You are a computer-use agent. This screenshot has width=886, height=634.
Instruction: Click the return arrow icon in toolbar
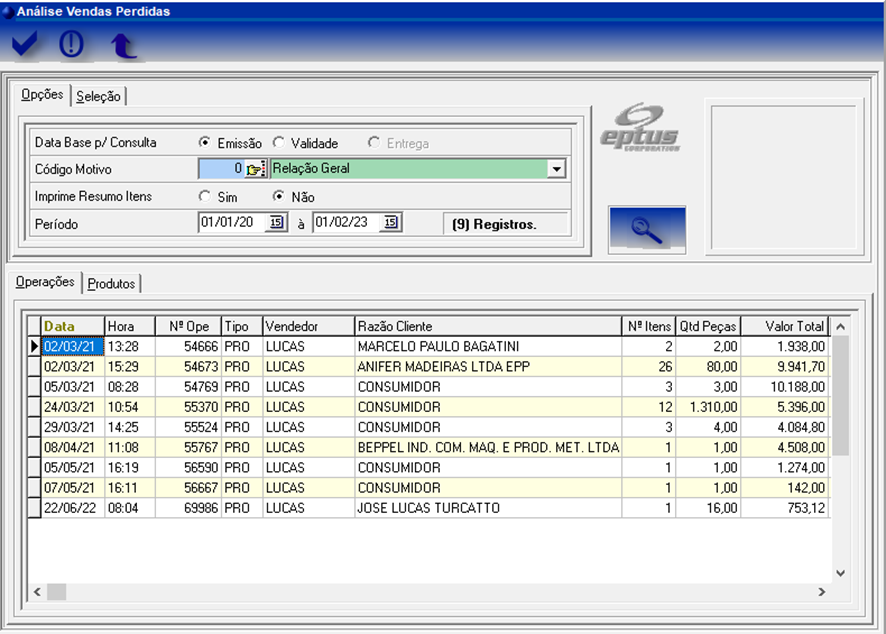pos(122,46)
